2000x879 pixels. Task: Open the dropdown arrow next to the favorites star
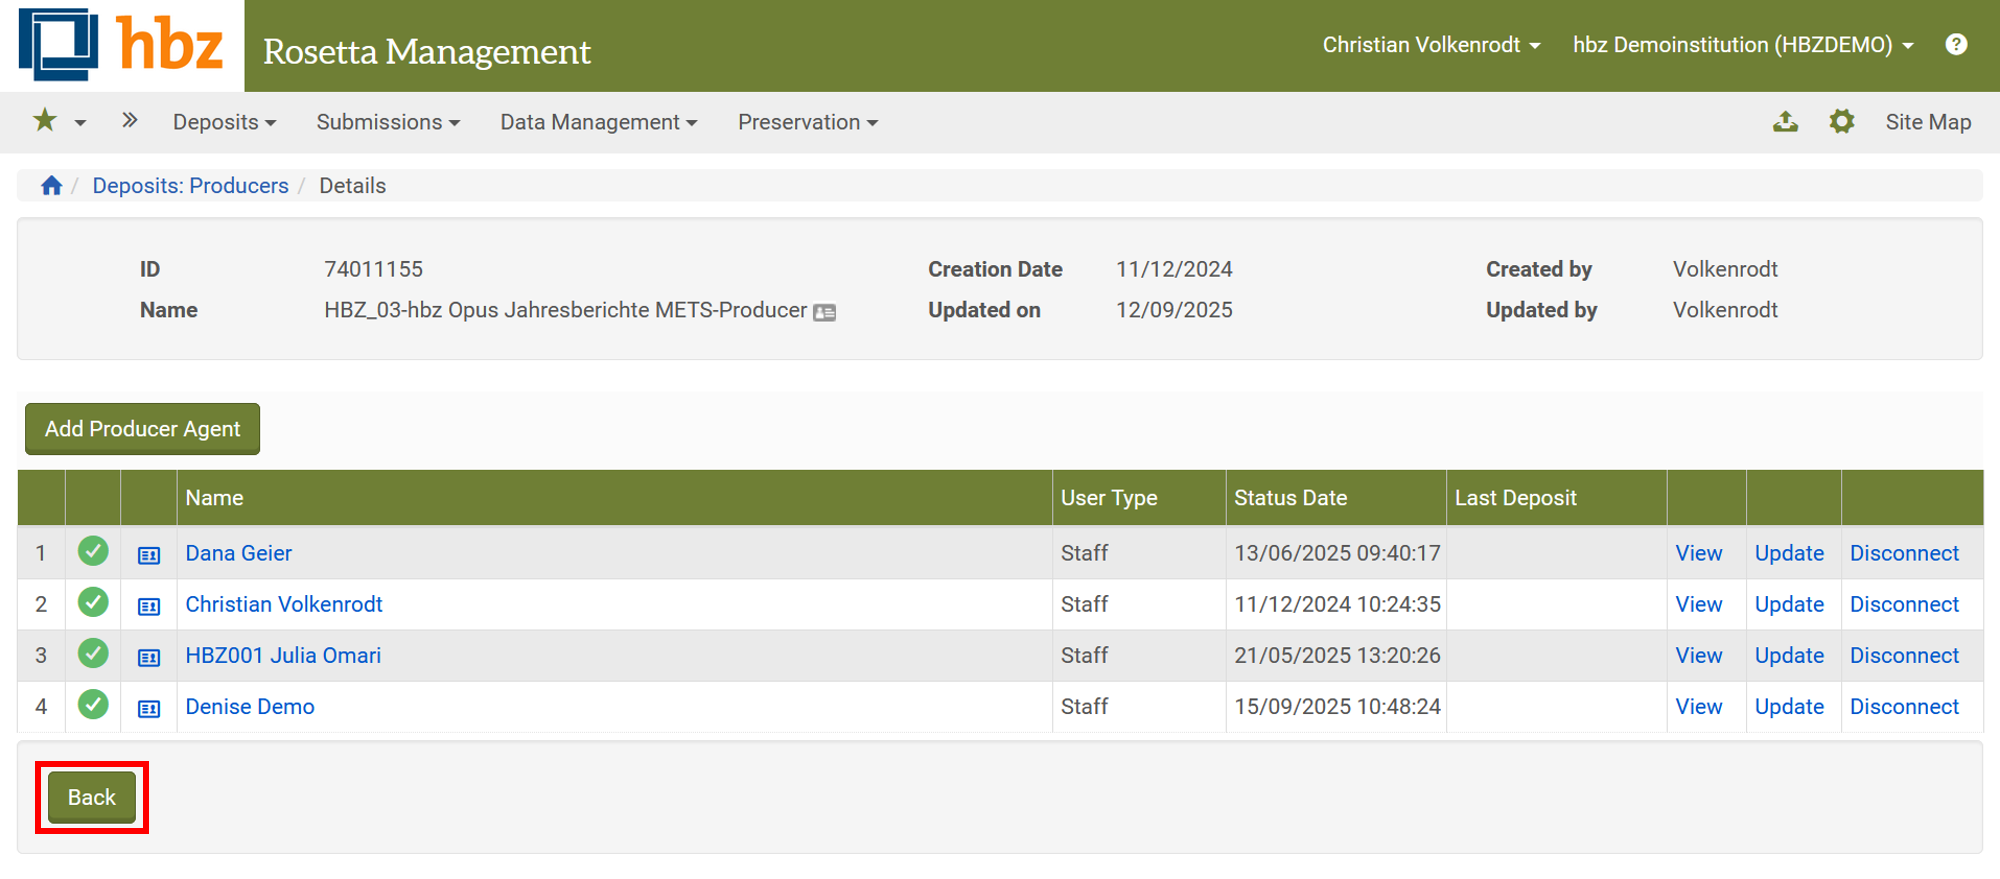pos(81,123)
